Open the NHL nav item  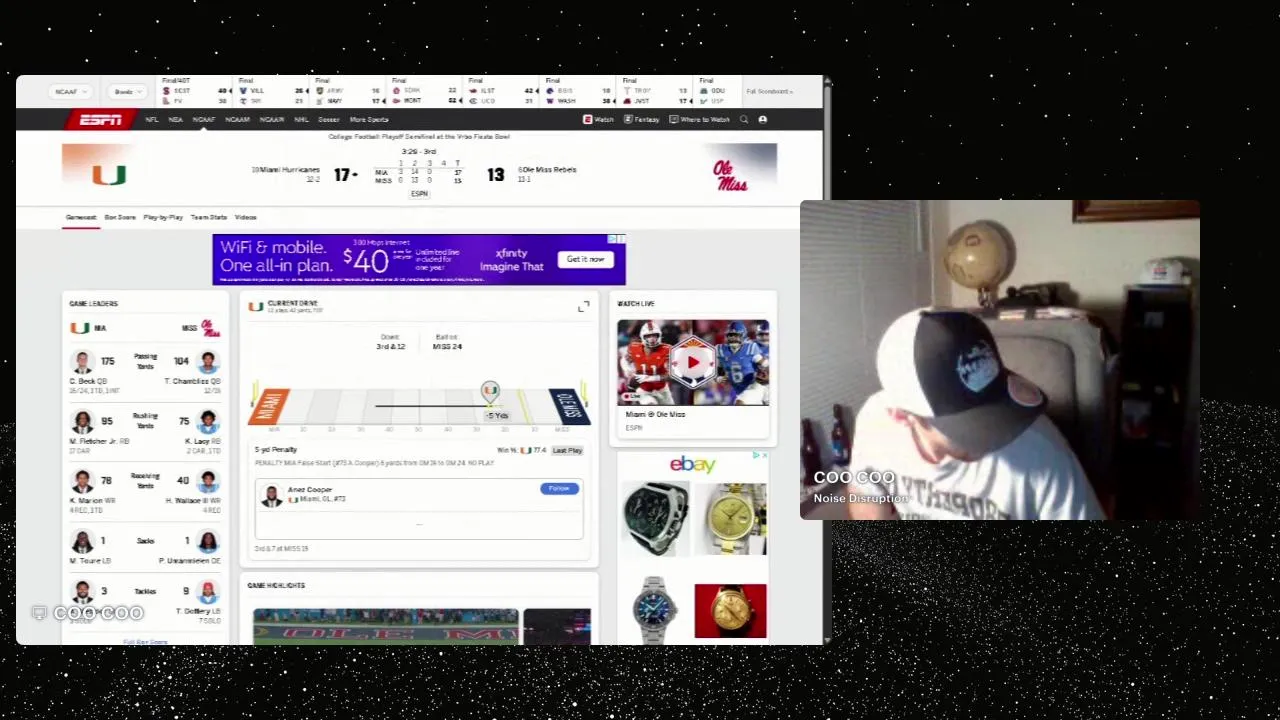coord(301,120)
